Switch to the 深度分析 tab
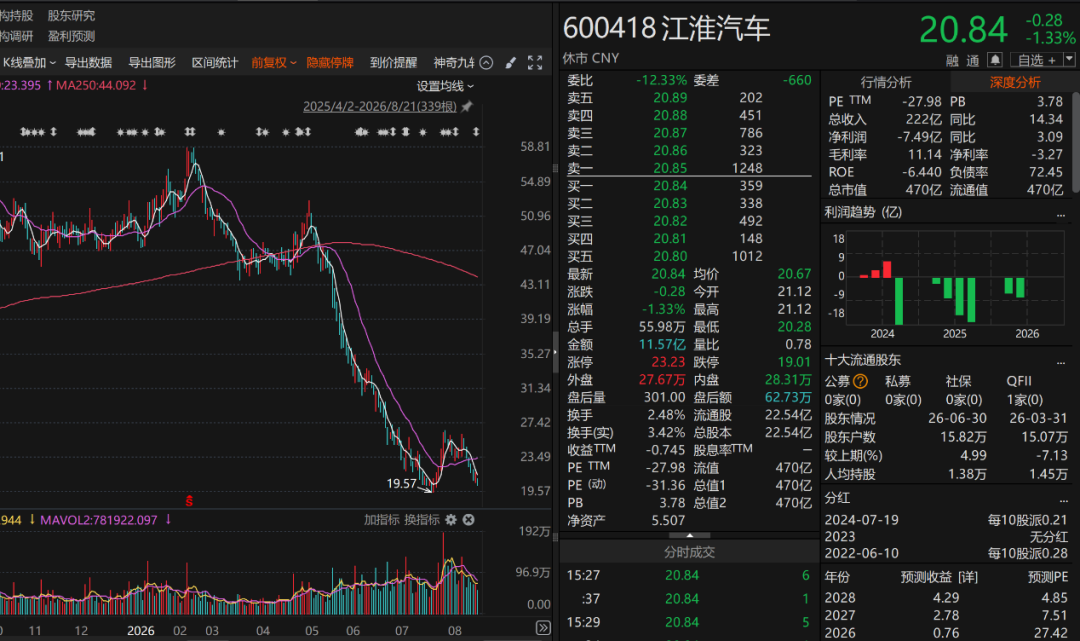 tap(1015, 82)
